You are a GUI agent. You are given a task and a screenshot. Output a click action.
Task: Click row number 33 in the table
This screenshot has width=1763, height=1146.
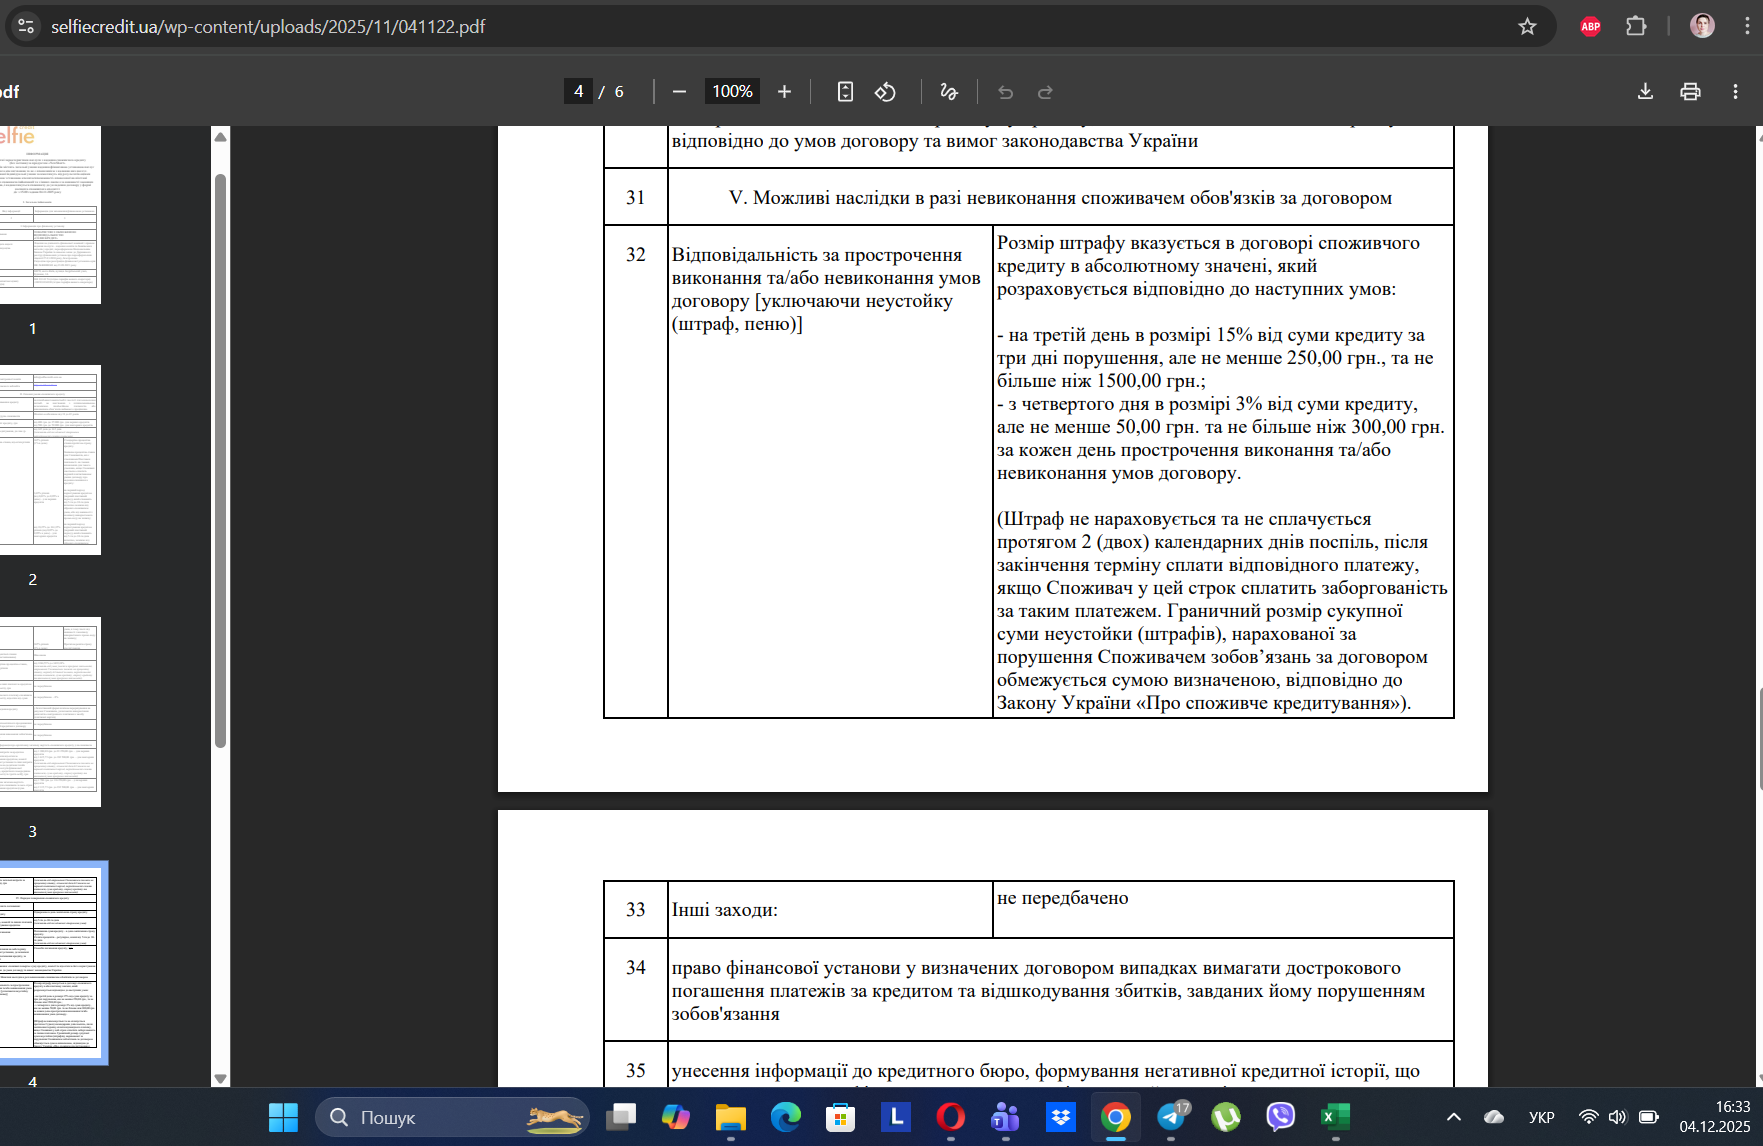pyautogui.click(x=636, y=910)
